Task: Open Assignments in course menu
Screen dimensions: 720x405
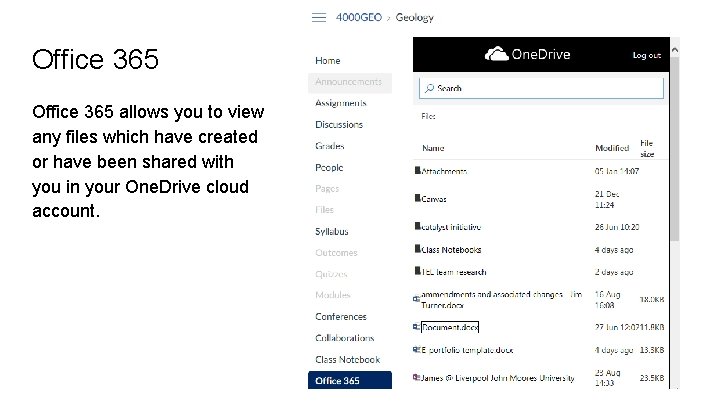Action: 341,103
